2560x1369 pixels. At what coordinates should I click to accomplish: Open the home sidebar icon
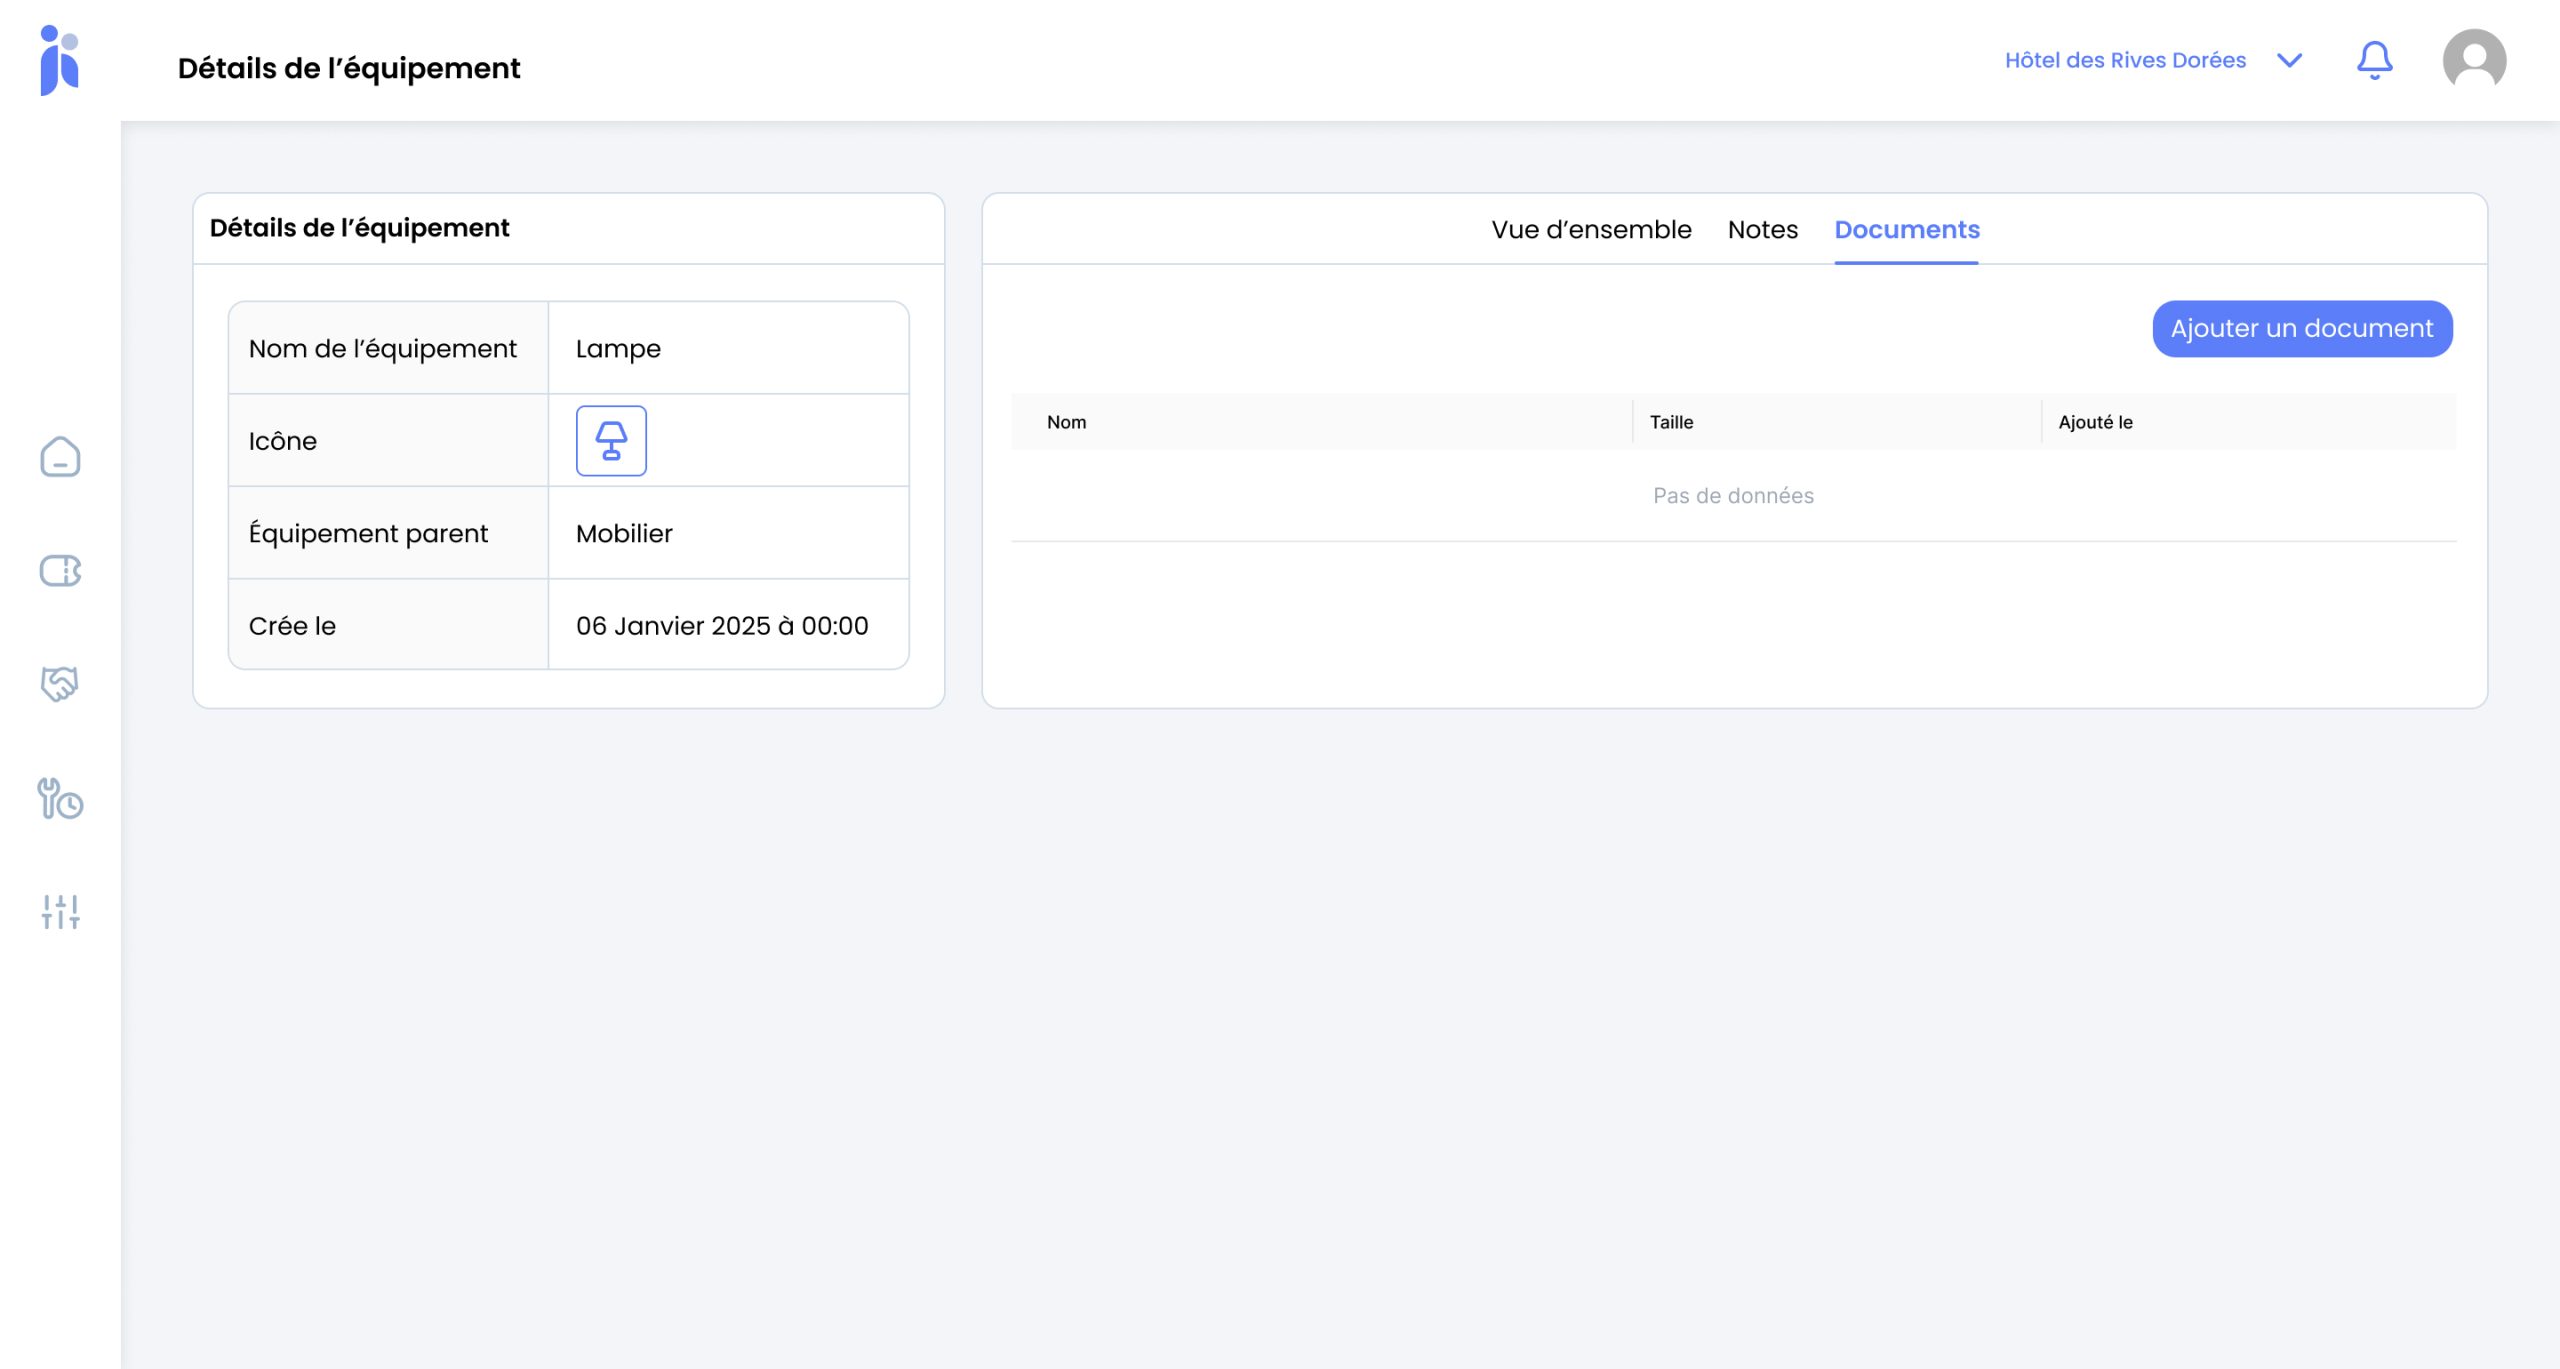pos(60,457)
